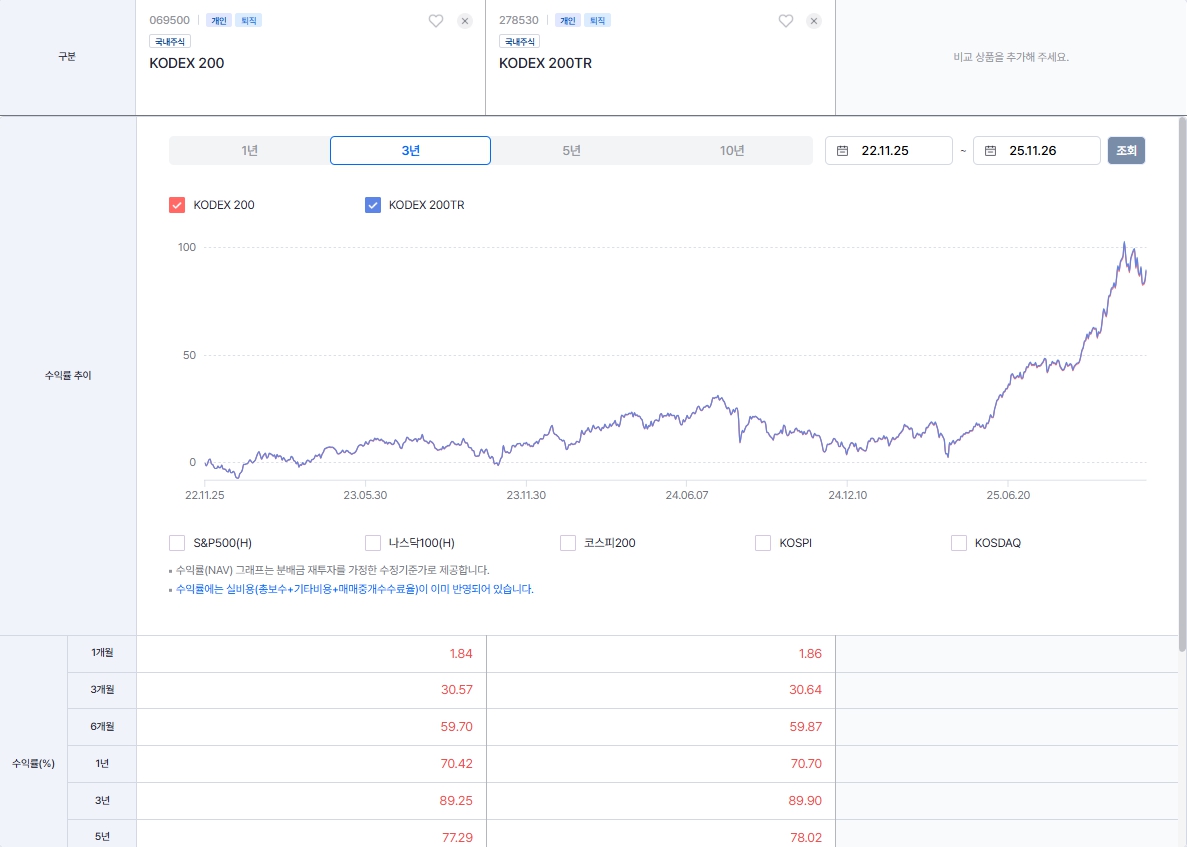Select the 1년 period tab
The width and height of the screenshot is (1187, 847).
(250, 151)
